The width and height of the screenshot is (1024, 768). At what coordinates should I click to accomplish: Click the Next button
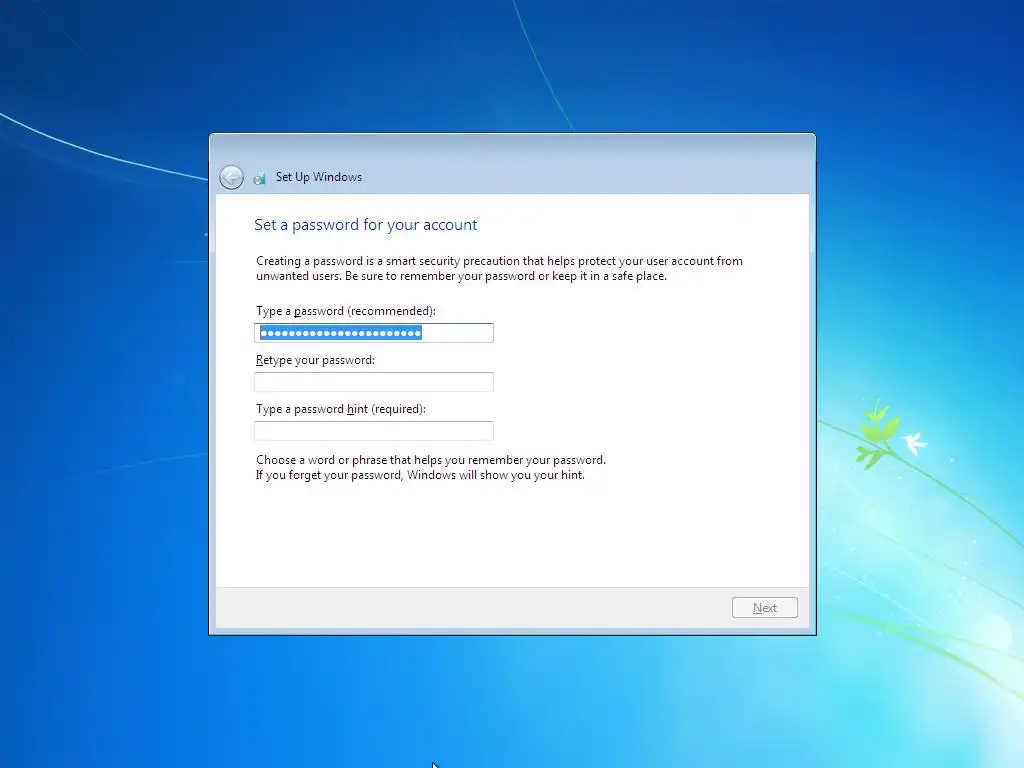[765, 607]
